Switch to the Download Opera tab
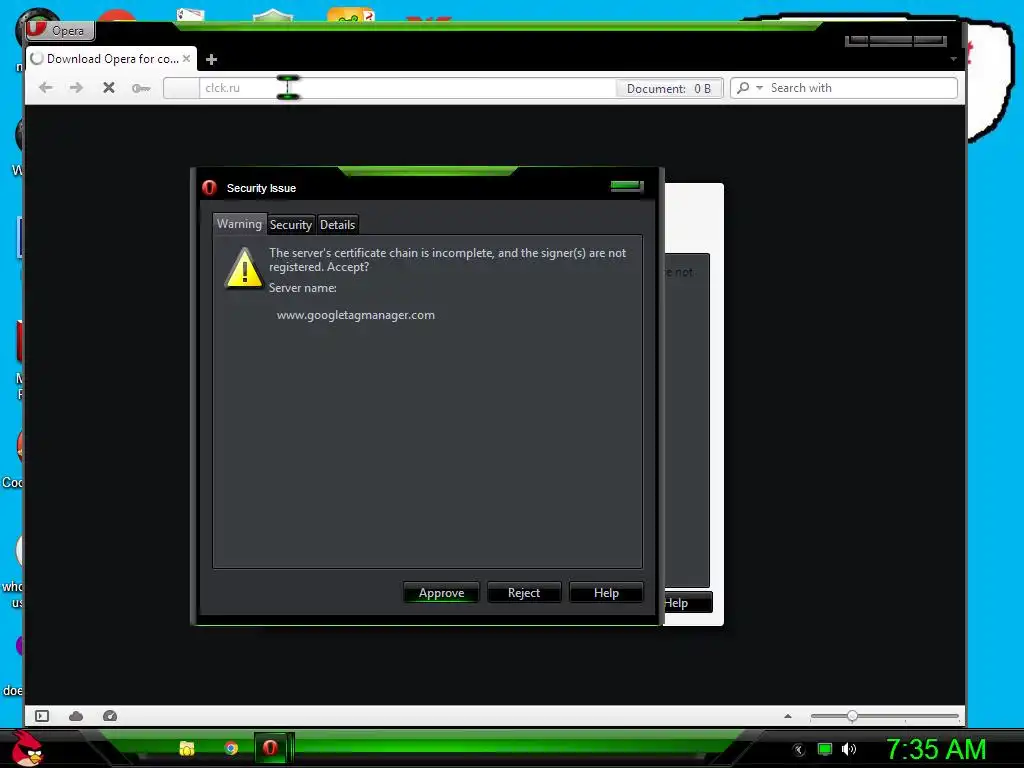 pos(111,59)
